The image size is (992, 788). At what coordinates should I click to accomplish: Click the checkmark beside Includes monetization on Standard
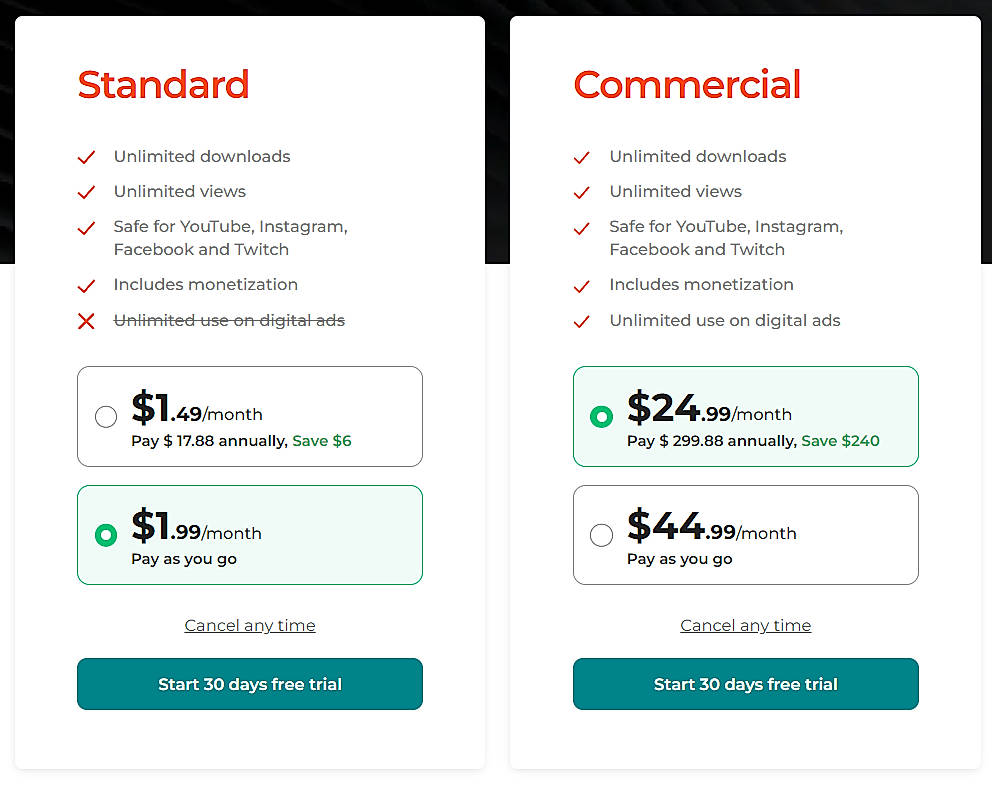pos(86,285)
